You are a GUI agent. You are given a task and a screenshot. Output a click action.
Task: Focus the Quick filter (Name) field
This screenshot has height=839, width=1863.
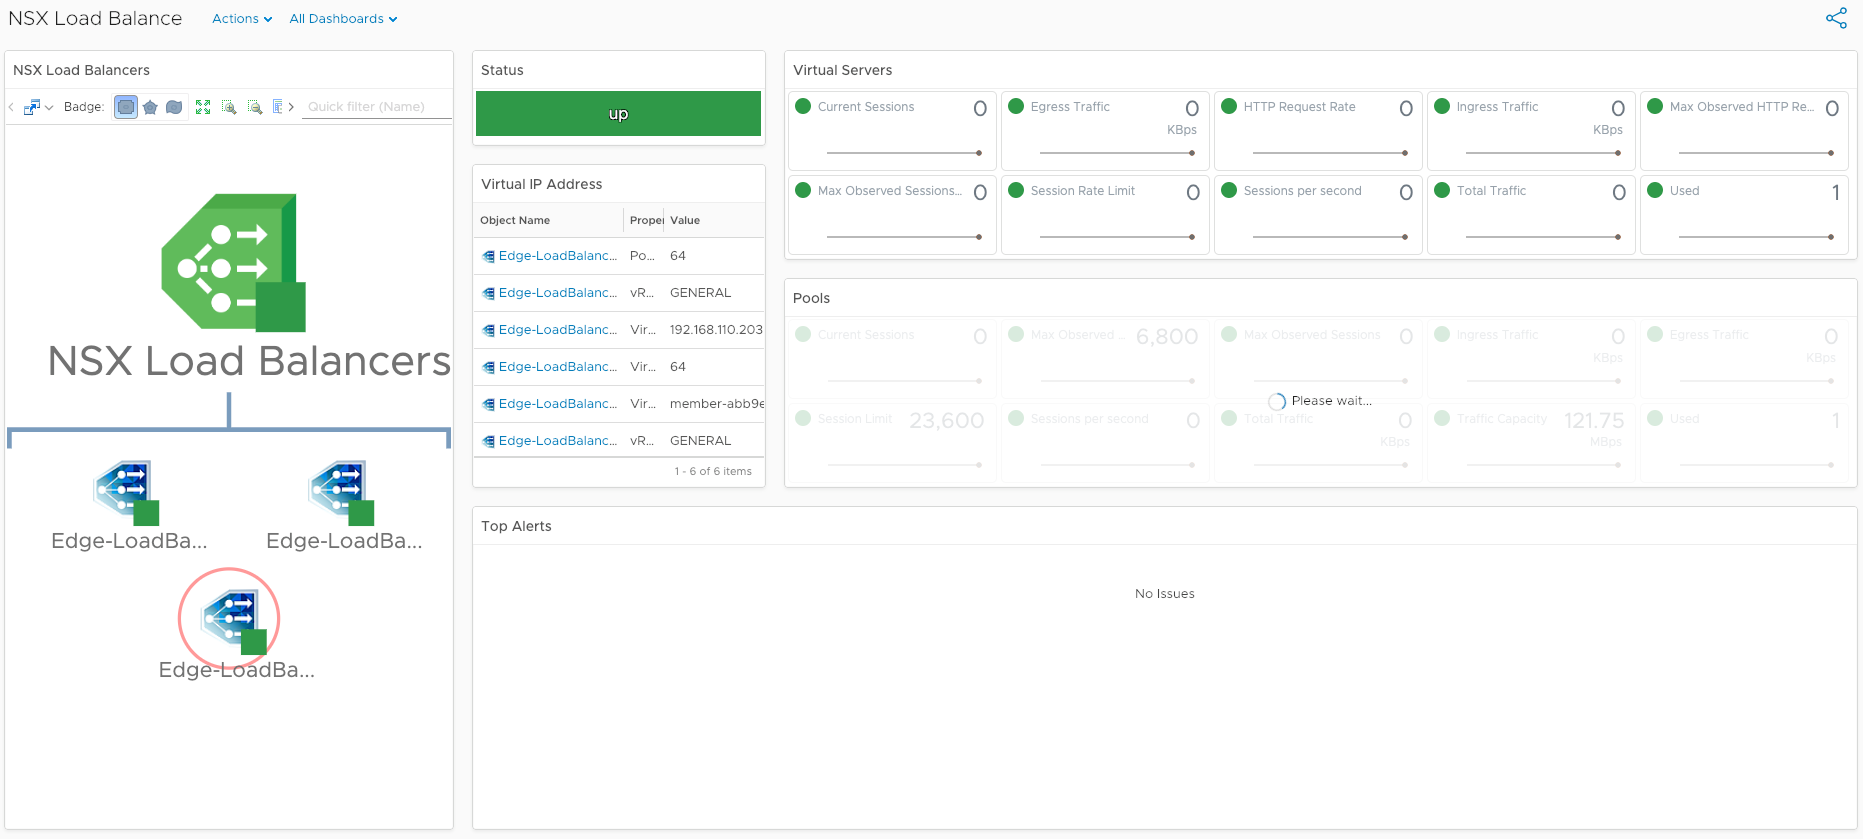pos(376,107)
